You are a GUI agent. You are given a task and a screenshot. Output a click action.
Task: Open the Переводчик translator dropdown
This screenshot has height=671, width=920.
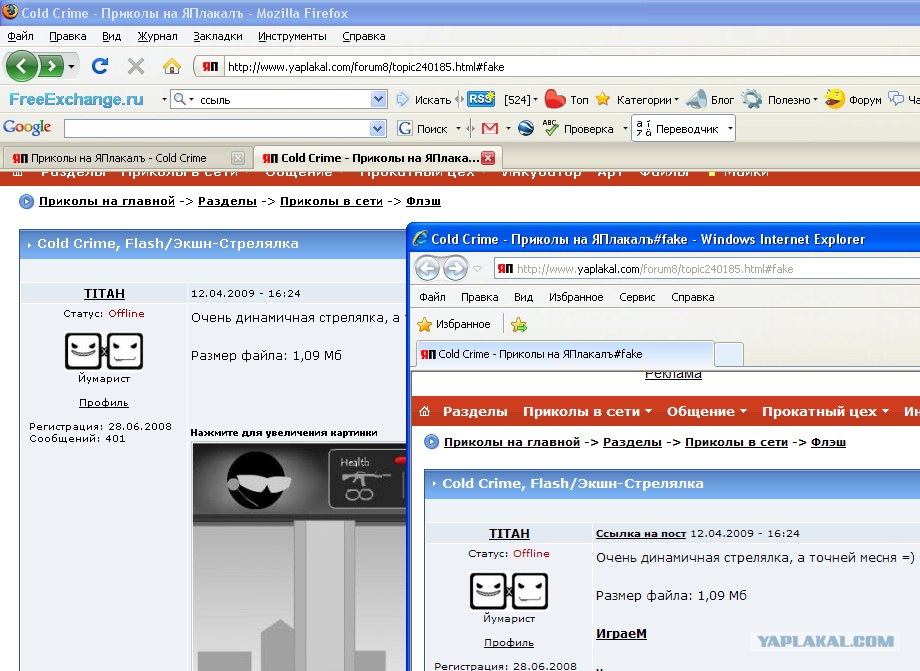[x=730, y=128]
